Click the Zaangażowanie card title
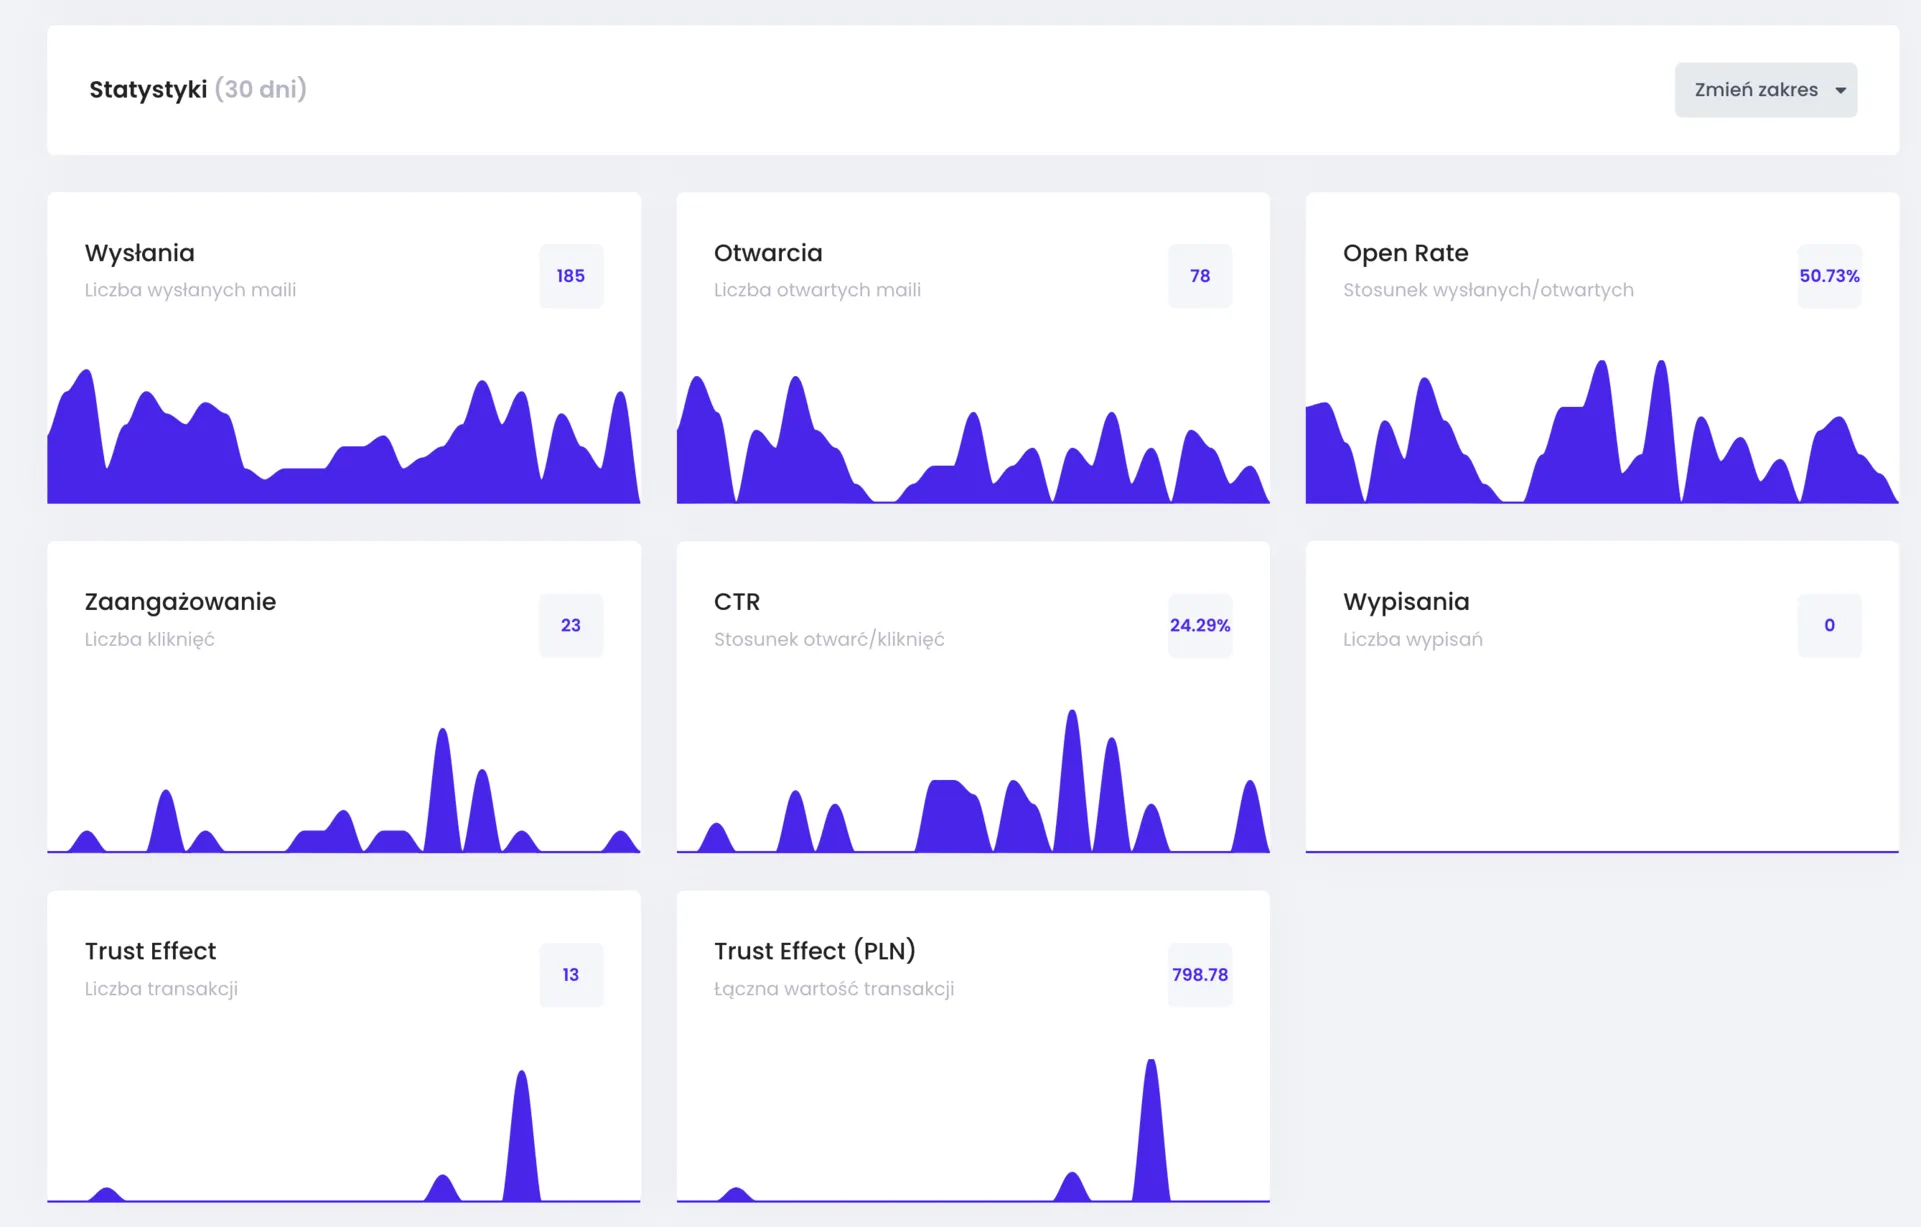Viewport: 1921px width, 1227px height. (x=180, y=602)
